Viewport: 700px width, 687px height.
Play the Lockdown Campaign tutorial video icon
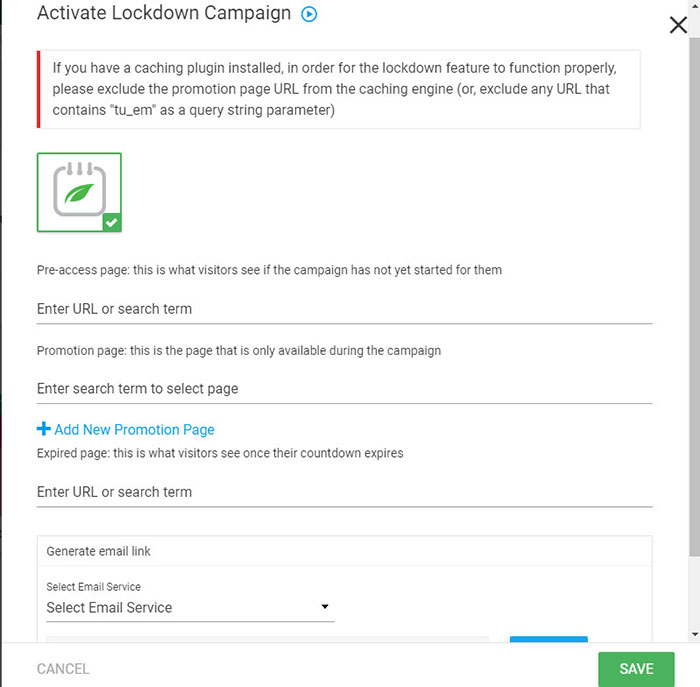click(309, 15)
